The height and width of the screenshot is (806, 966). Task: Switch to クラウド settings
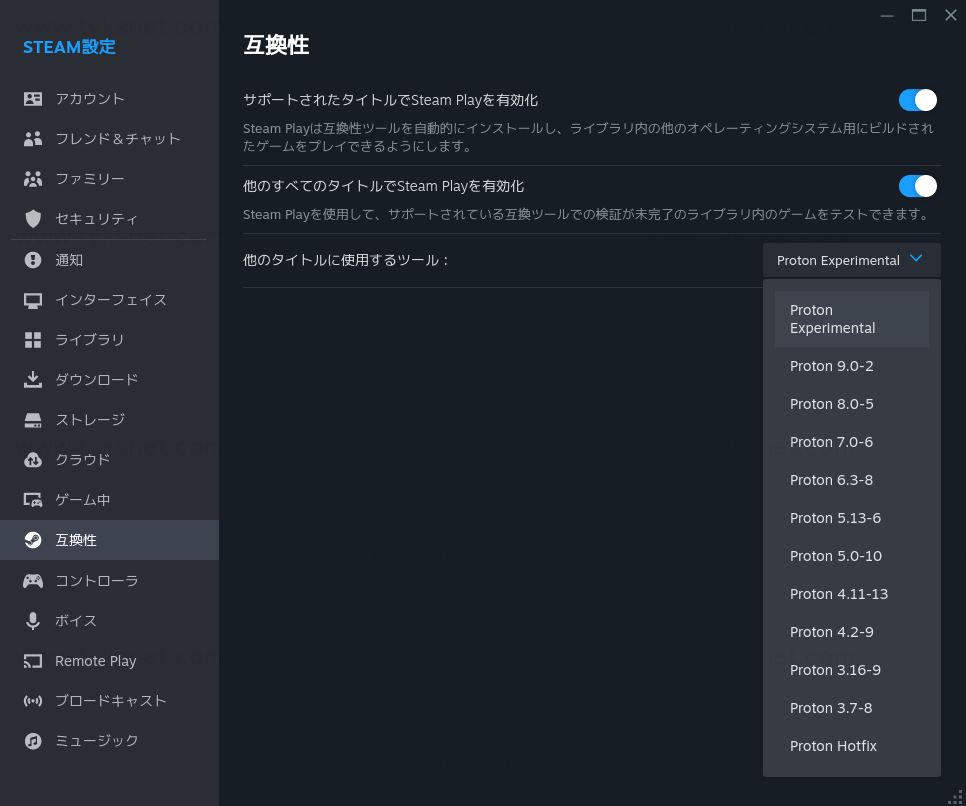click(109, 460)
